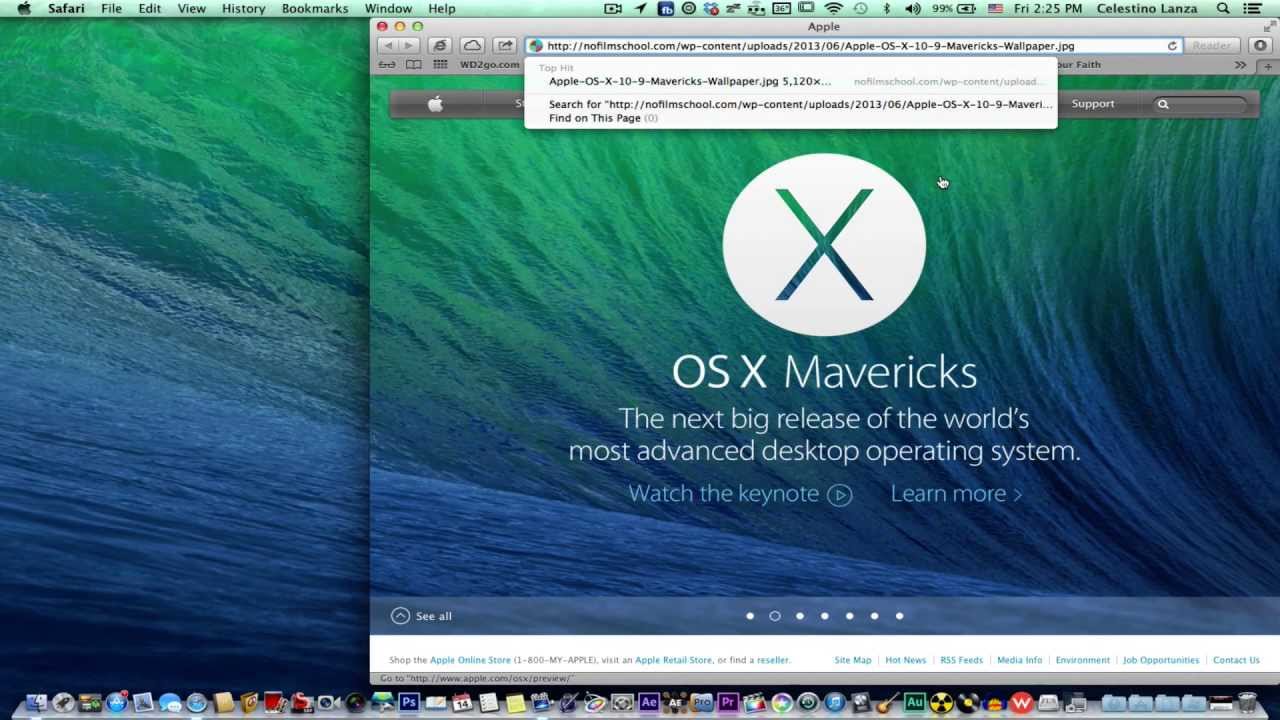
Task: Show more bookmarks with the double chevron
Action: point(1240,65)
